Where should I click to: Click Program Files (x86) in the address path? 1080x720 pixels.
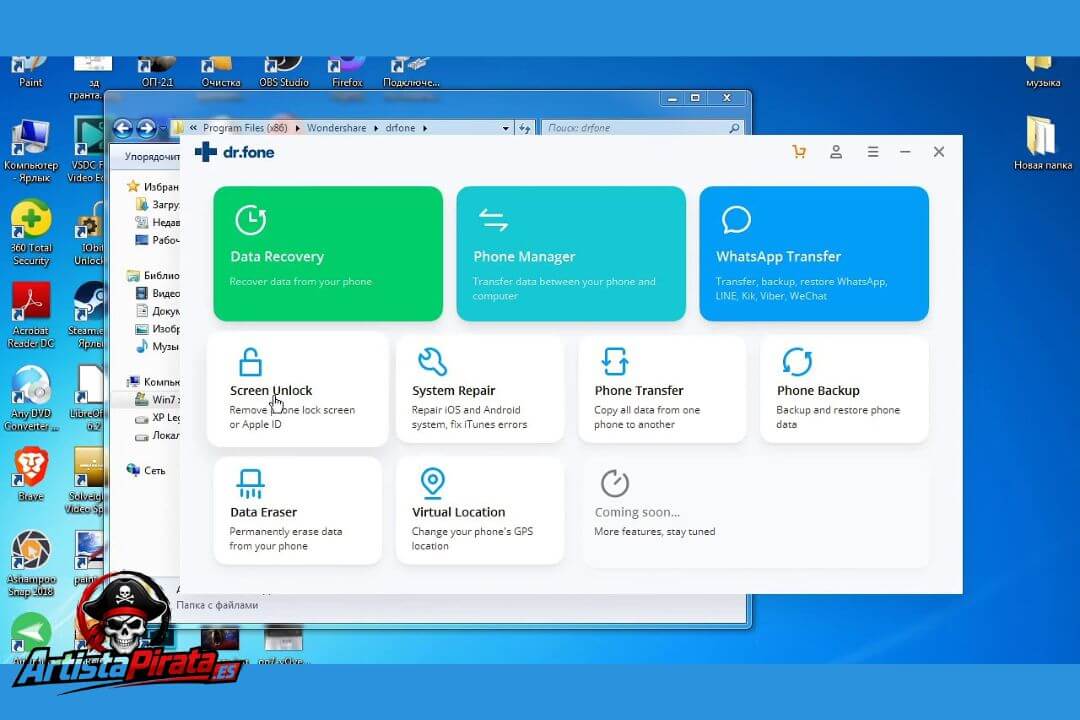[245, 128]
